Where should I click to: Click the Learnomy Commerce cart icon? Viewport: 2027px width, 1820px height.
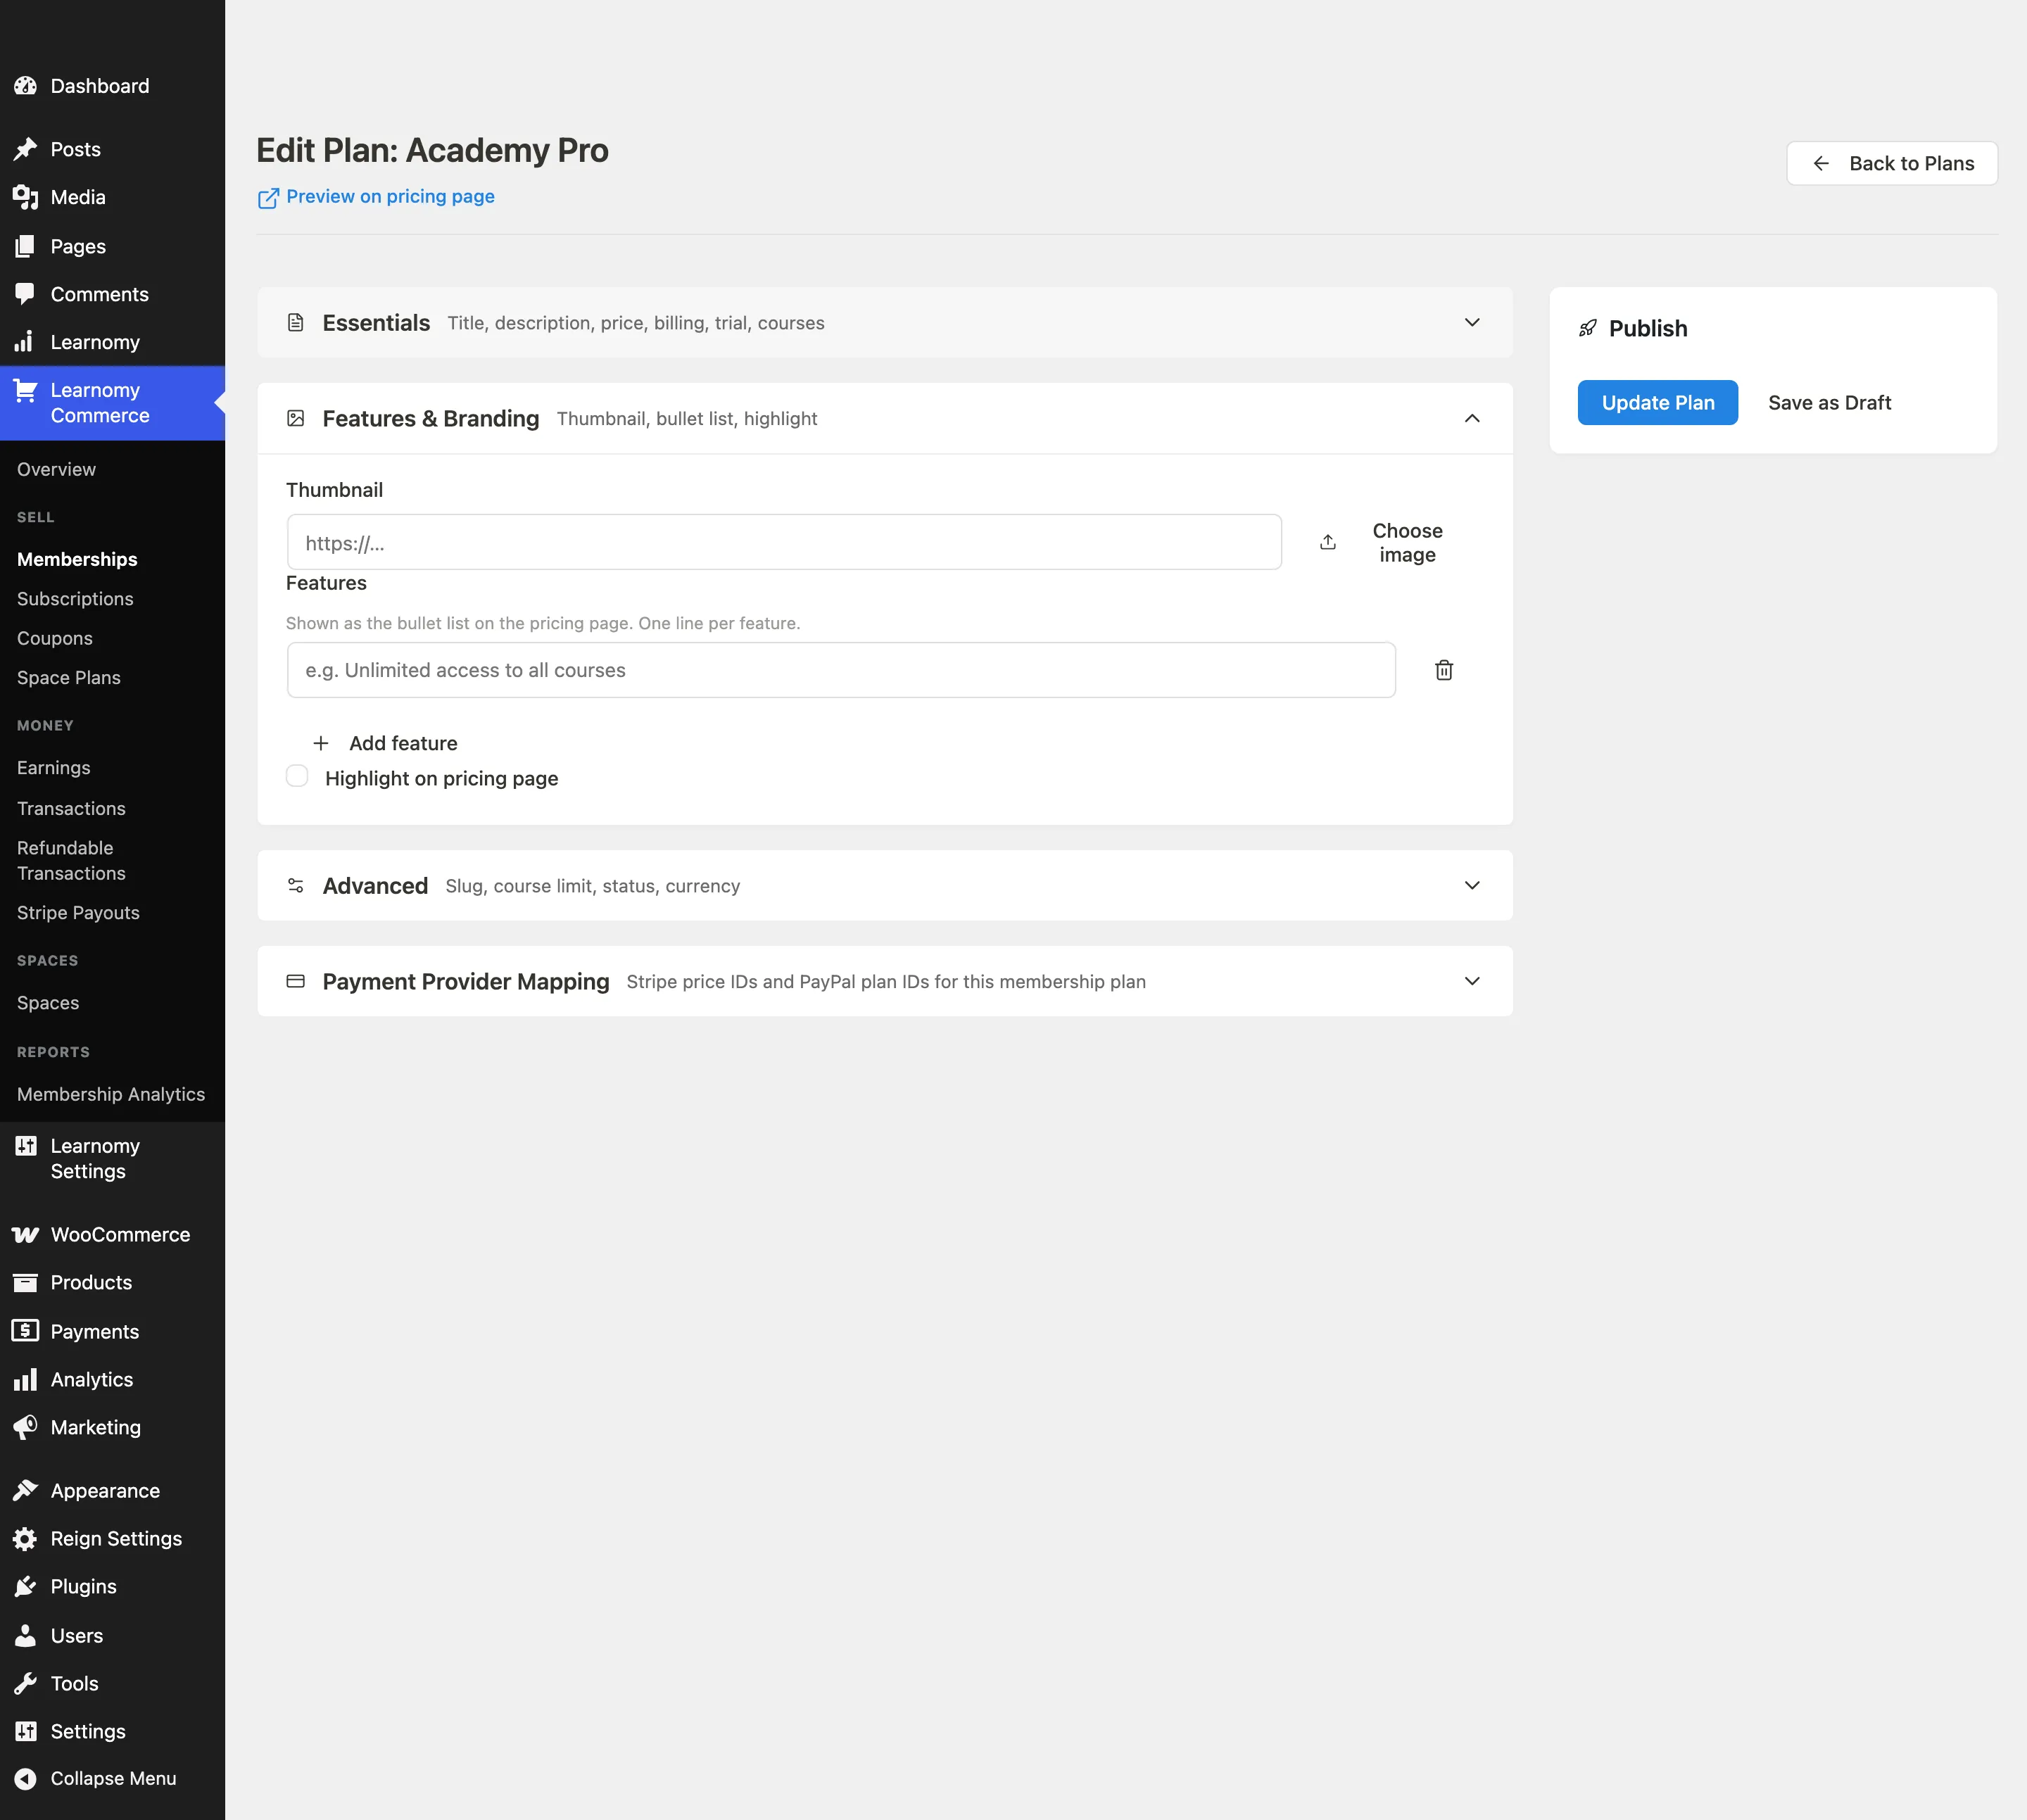tap(25, 391)
